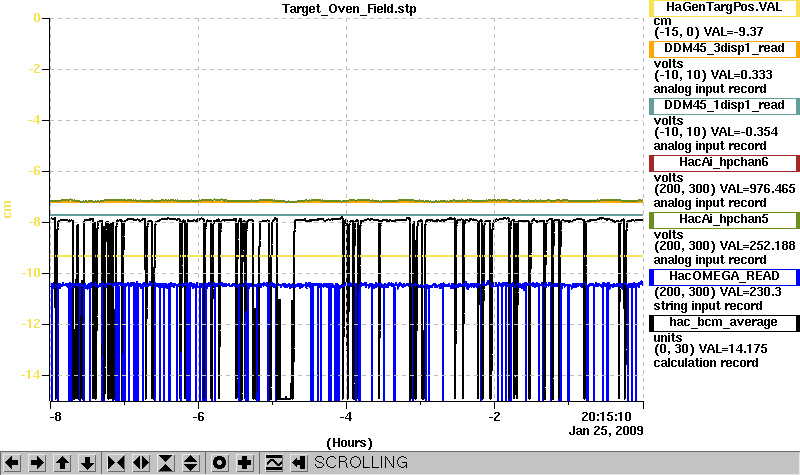Image resolution: width=800 pixels, height=475 pixels.
Task: Click the -10 value on the y-axis
Action: click(x=31, y=273)
